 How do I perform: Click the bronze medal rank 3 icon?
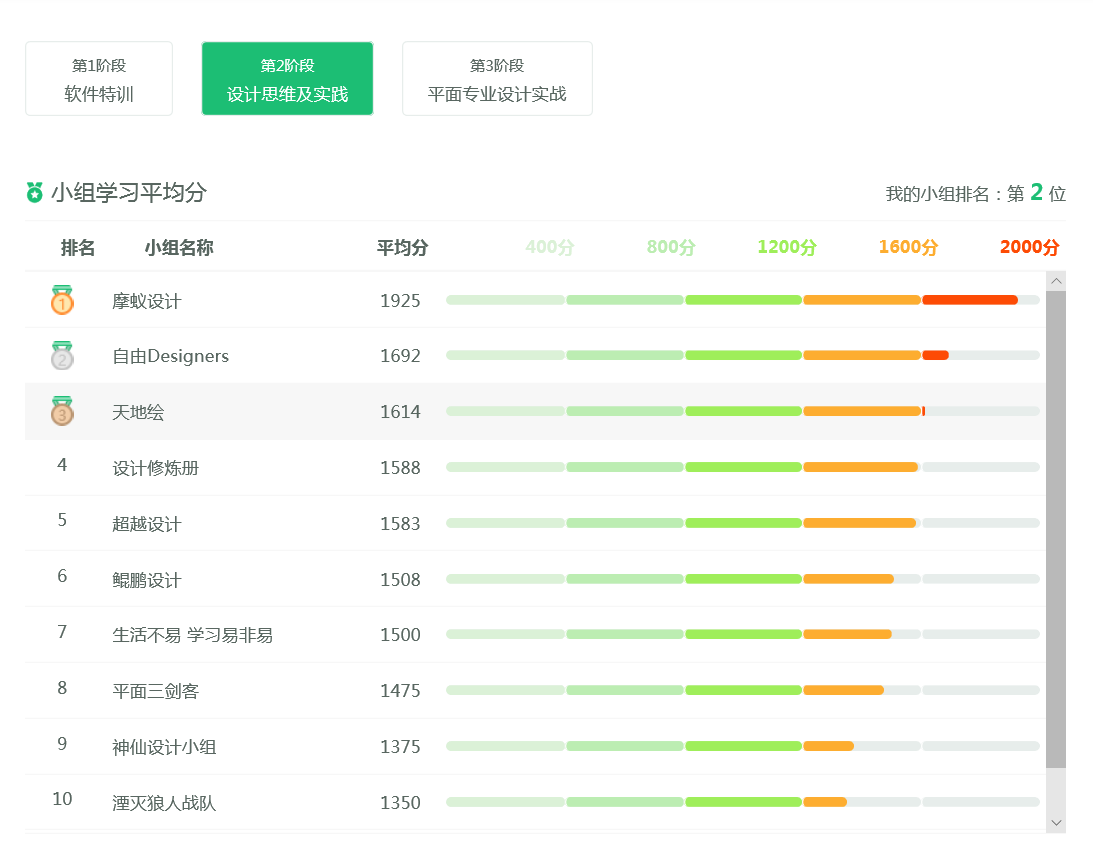pyautogui.click(x=62, y=411)
